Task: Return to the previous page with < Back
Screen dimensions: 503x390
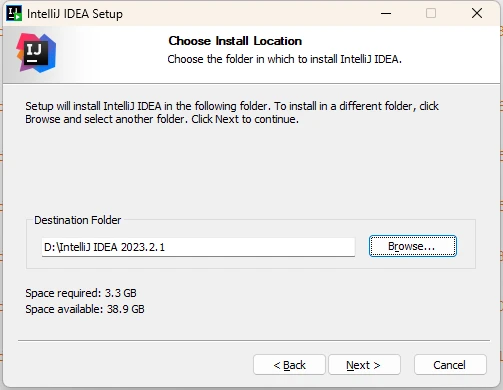Action: pos(289,365)
